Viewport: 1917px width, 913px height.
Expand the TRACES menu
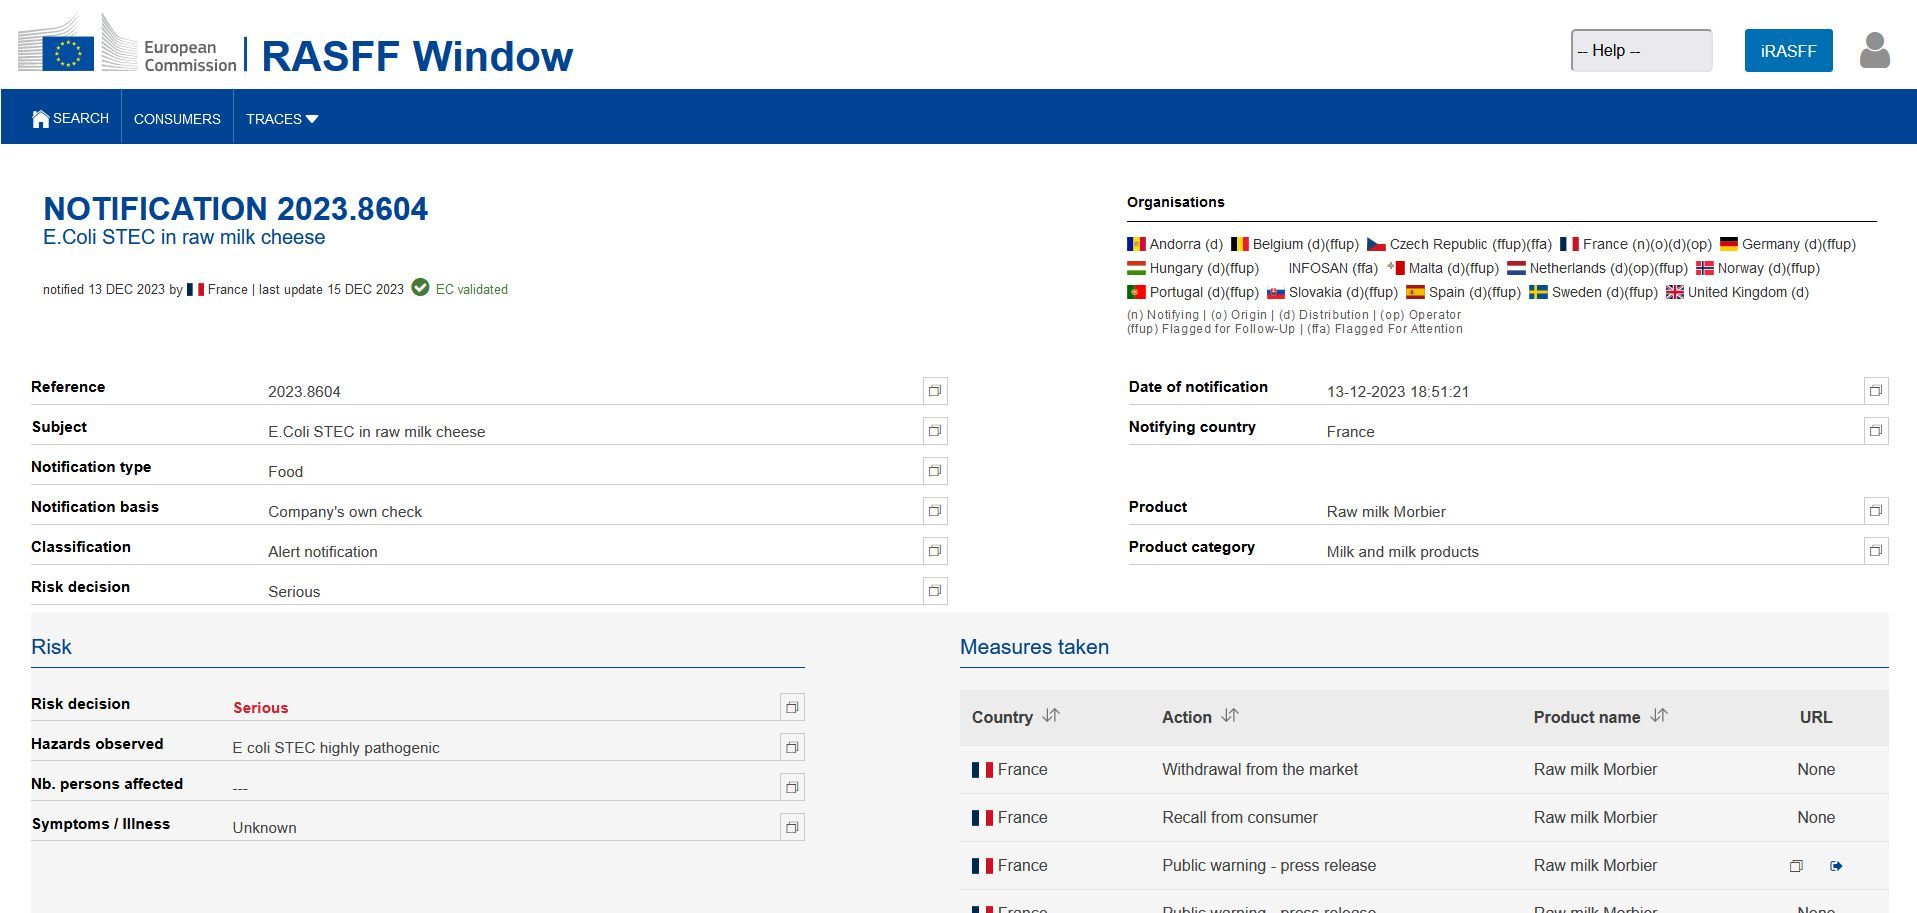(282, 119)
